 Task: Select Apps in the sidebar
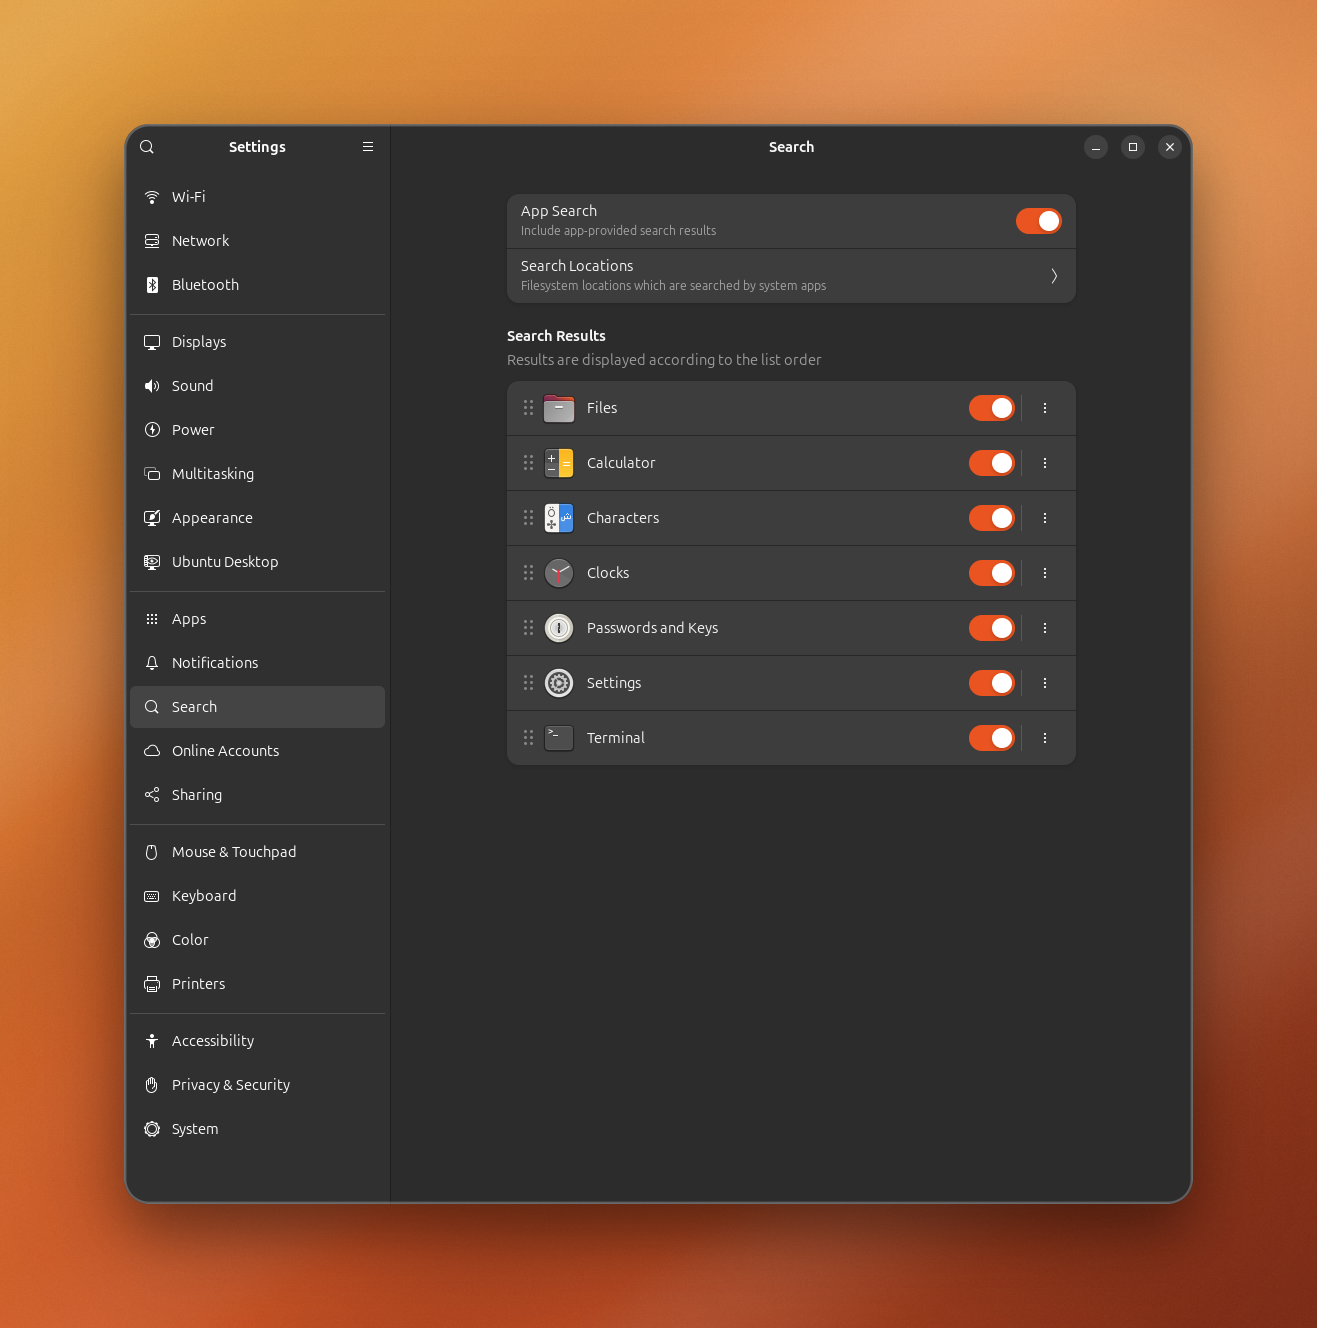click(x=257, y=619)
